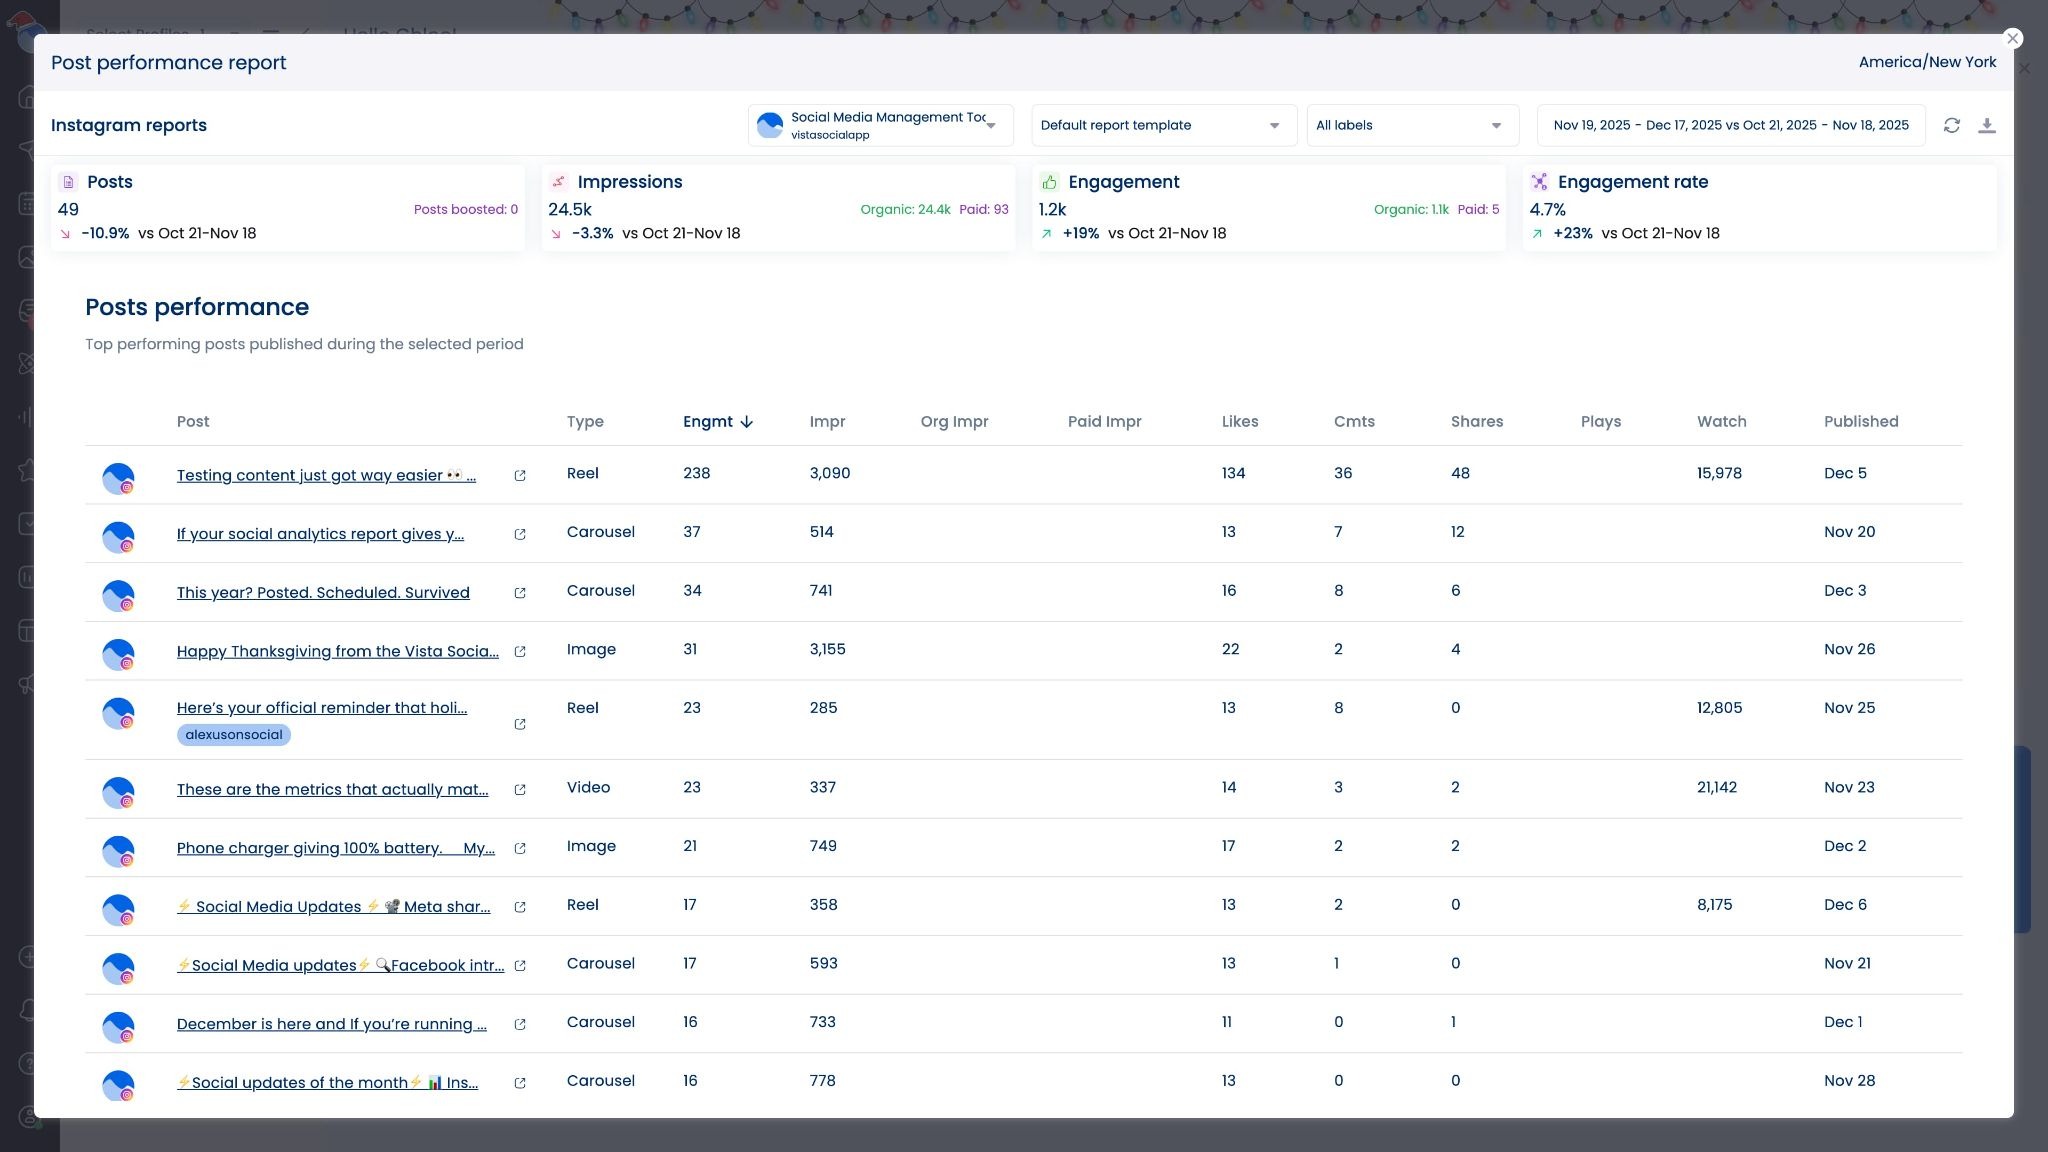This screenshot has width=2048, height=1152.
Task: Select the home icon in the left sidebar
Action: [x=27, y=94]
